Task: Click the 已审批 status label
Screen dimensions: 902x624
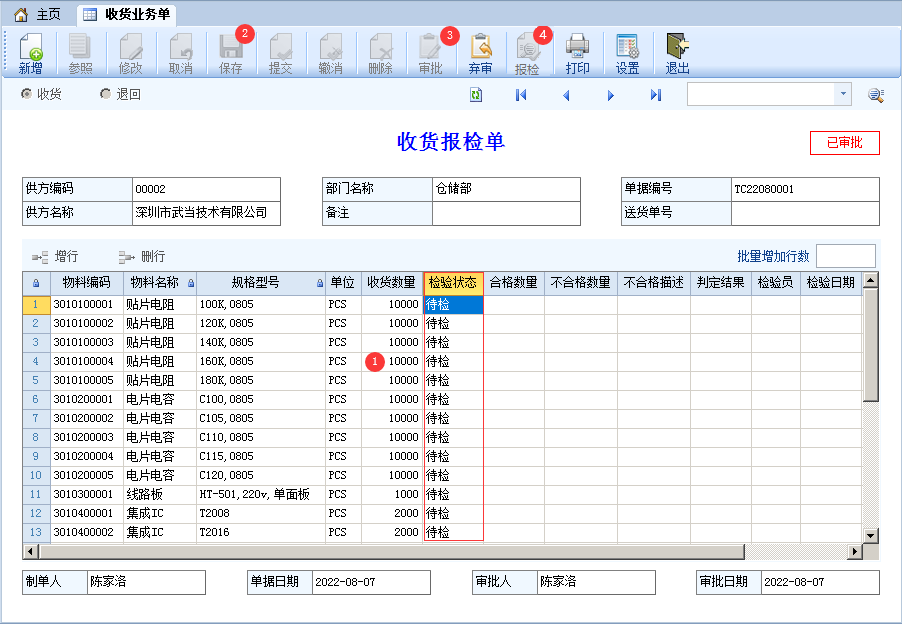Action: 844,143
